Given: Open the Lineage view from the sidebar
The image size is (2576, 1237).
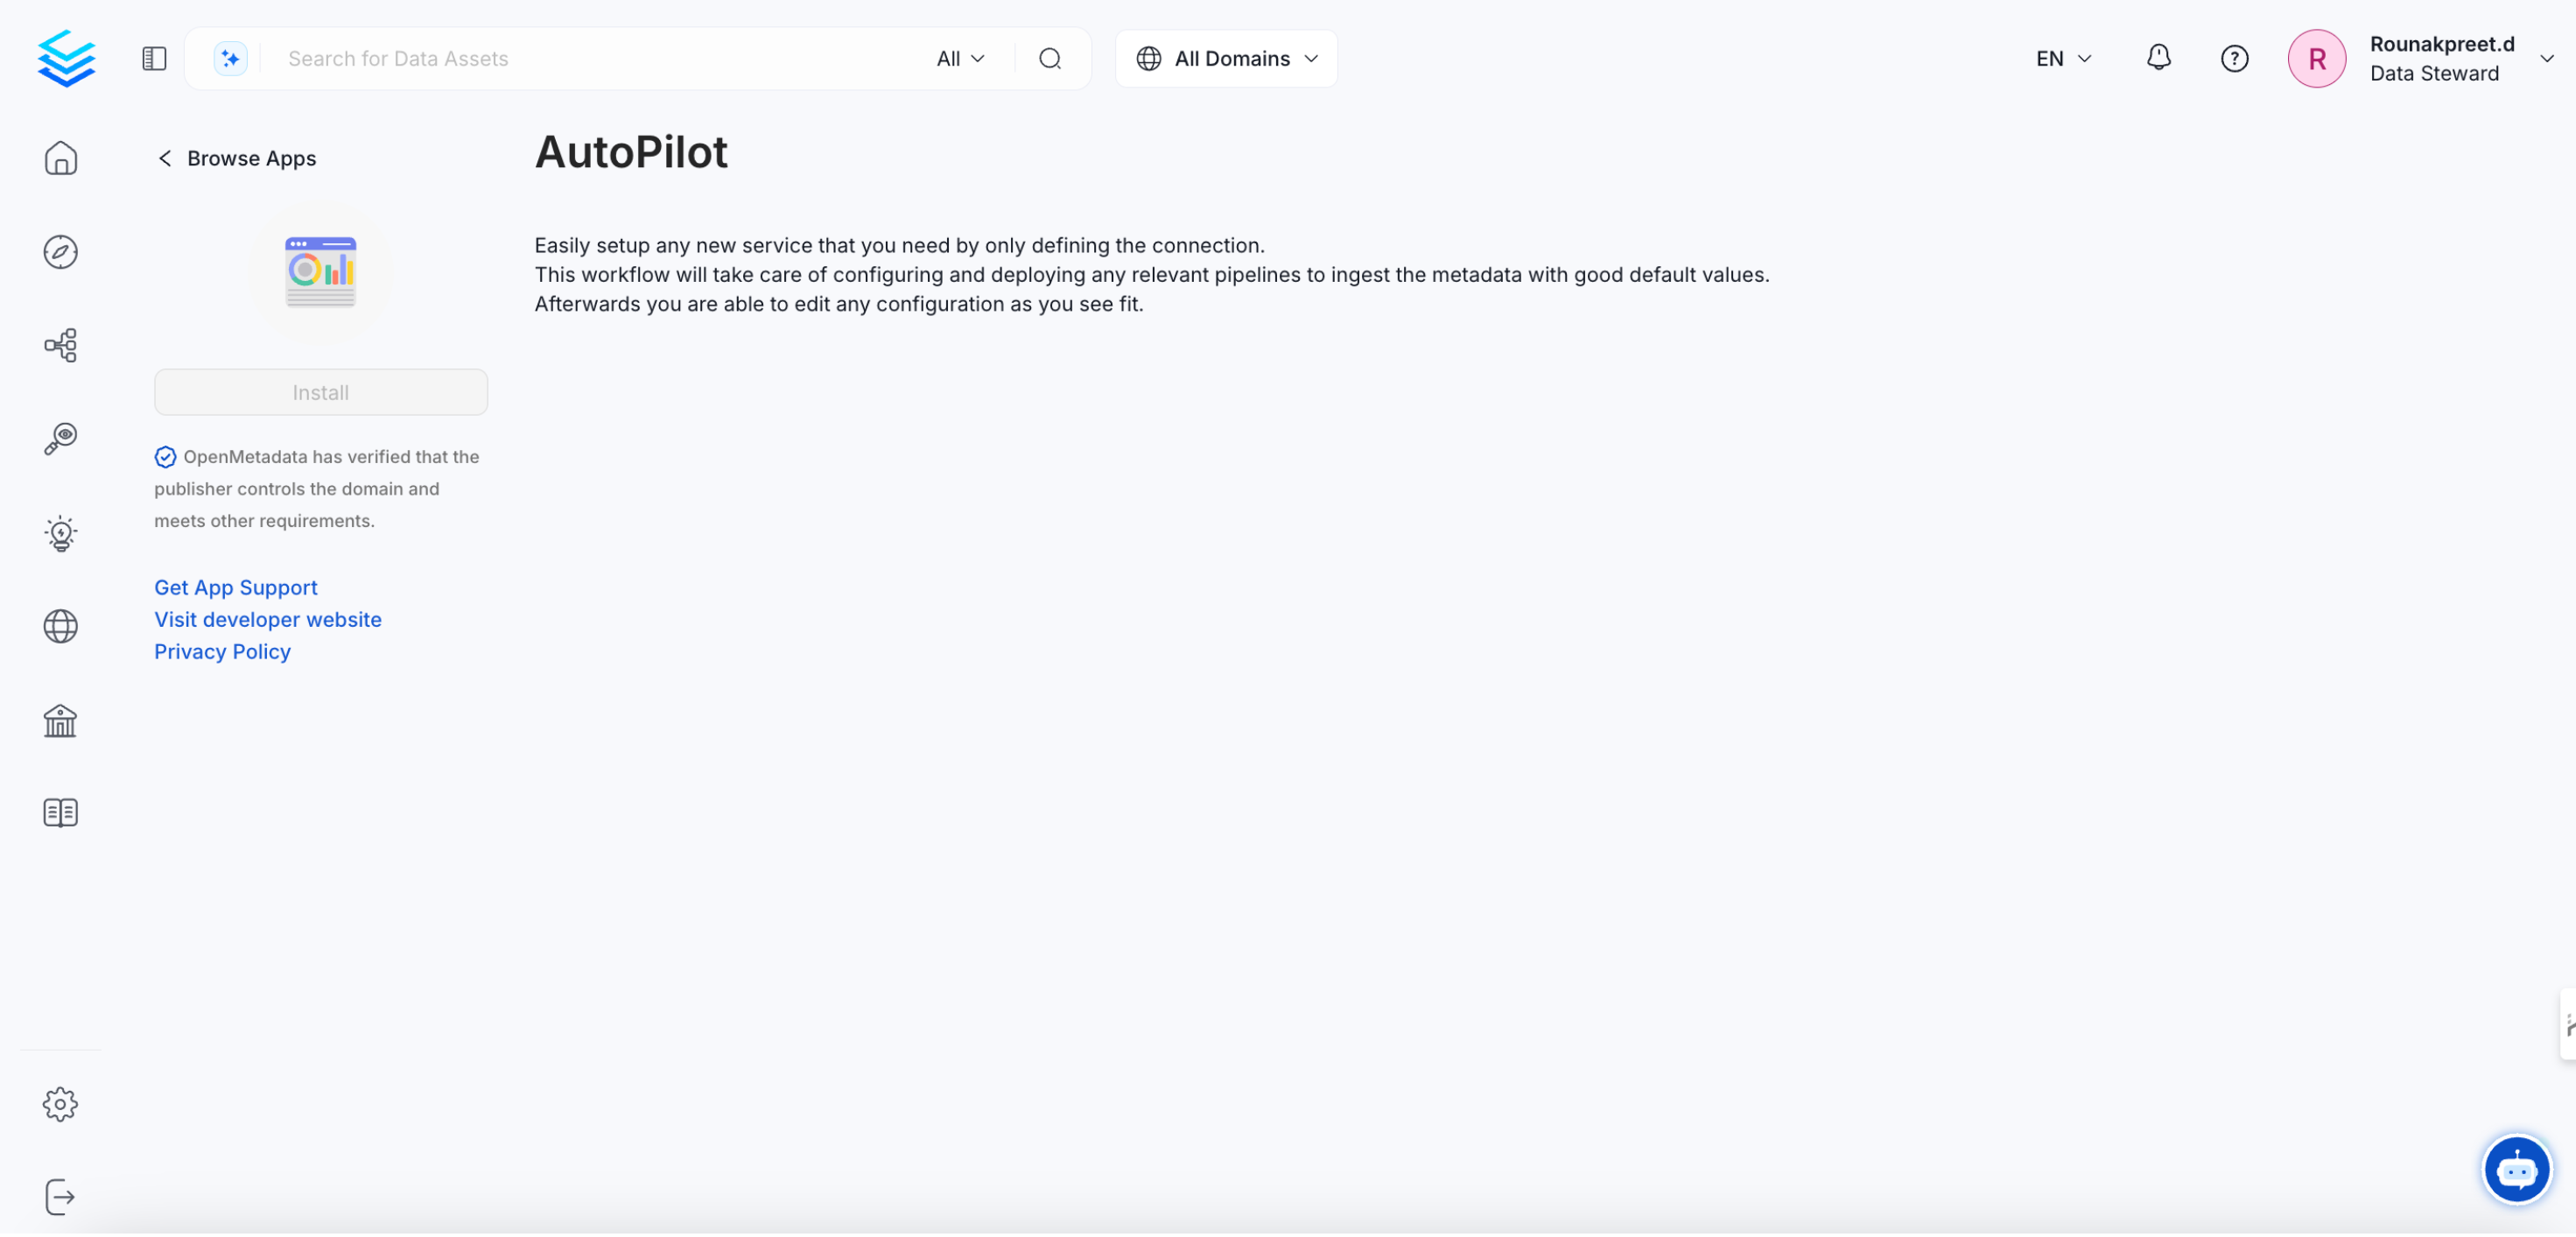Looking at the screenshot, I should (x=60, y=345).
